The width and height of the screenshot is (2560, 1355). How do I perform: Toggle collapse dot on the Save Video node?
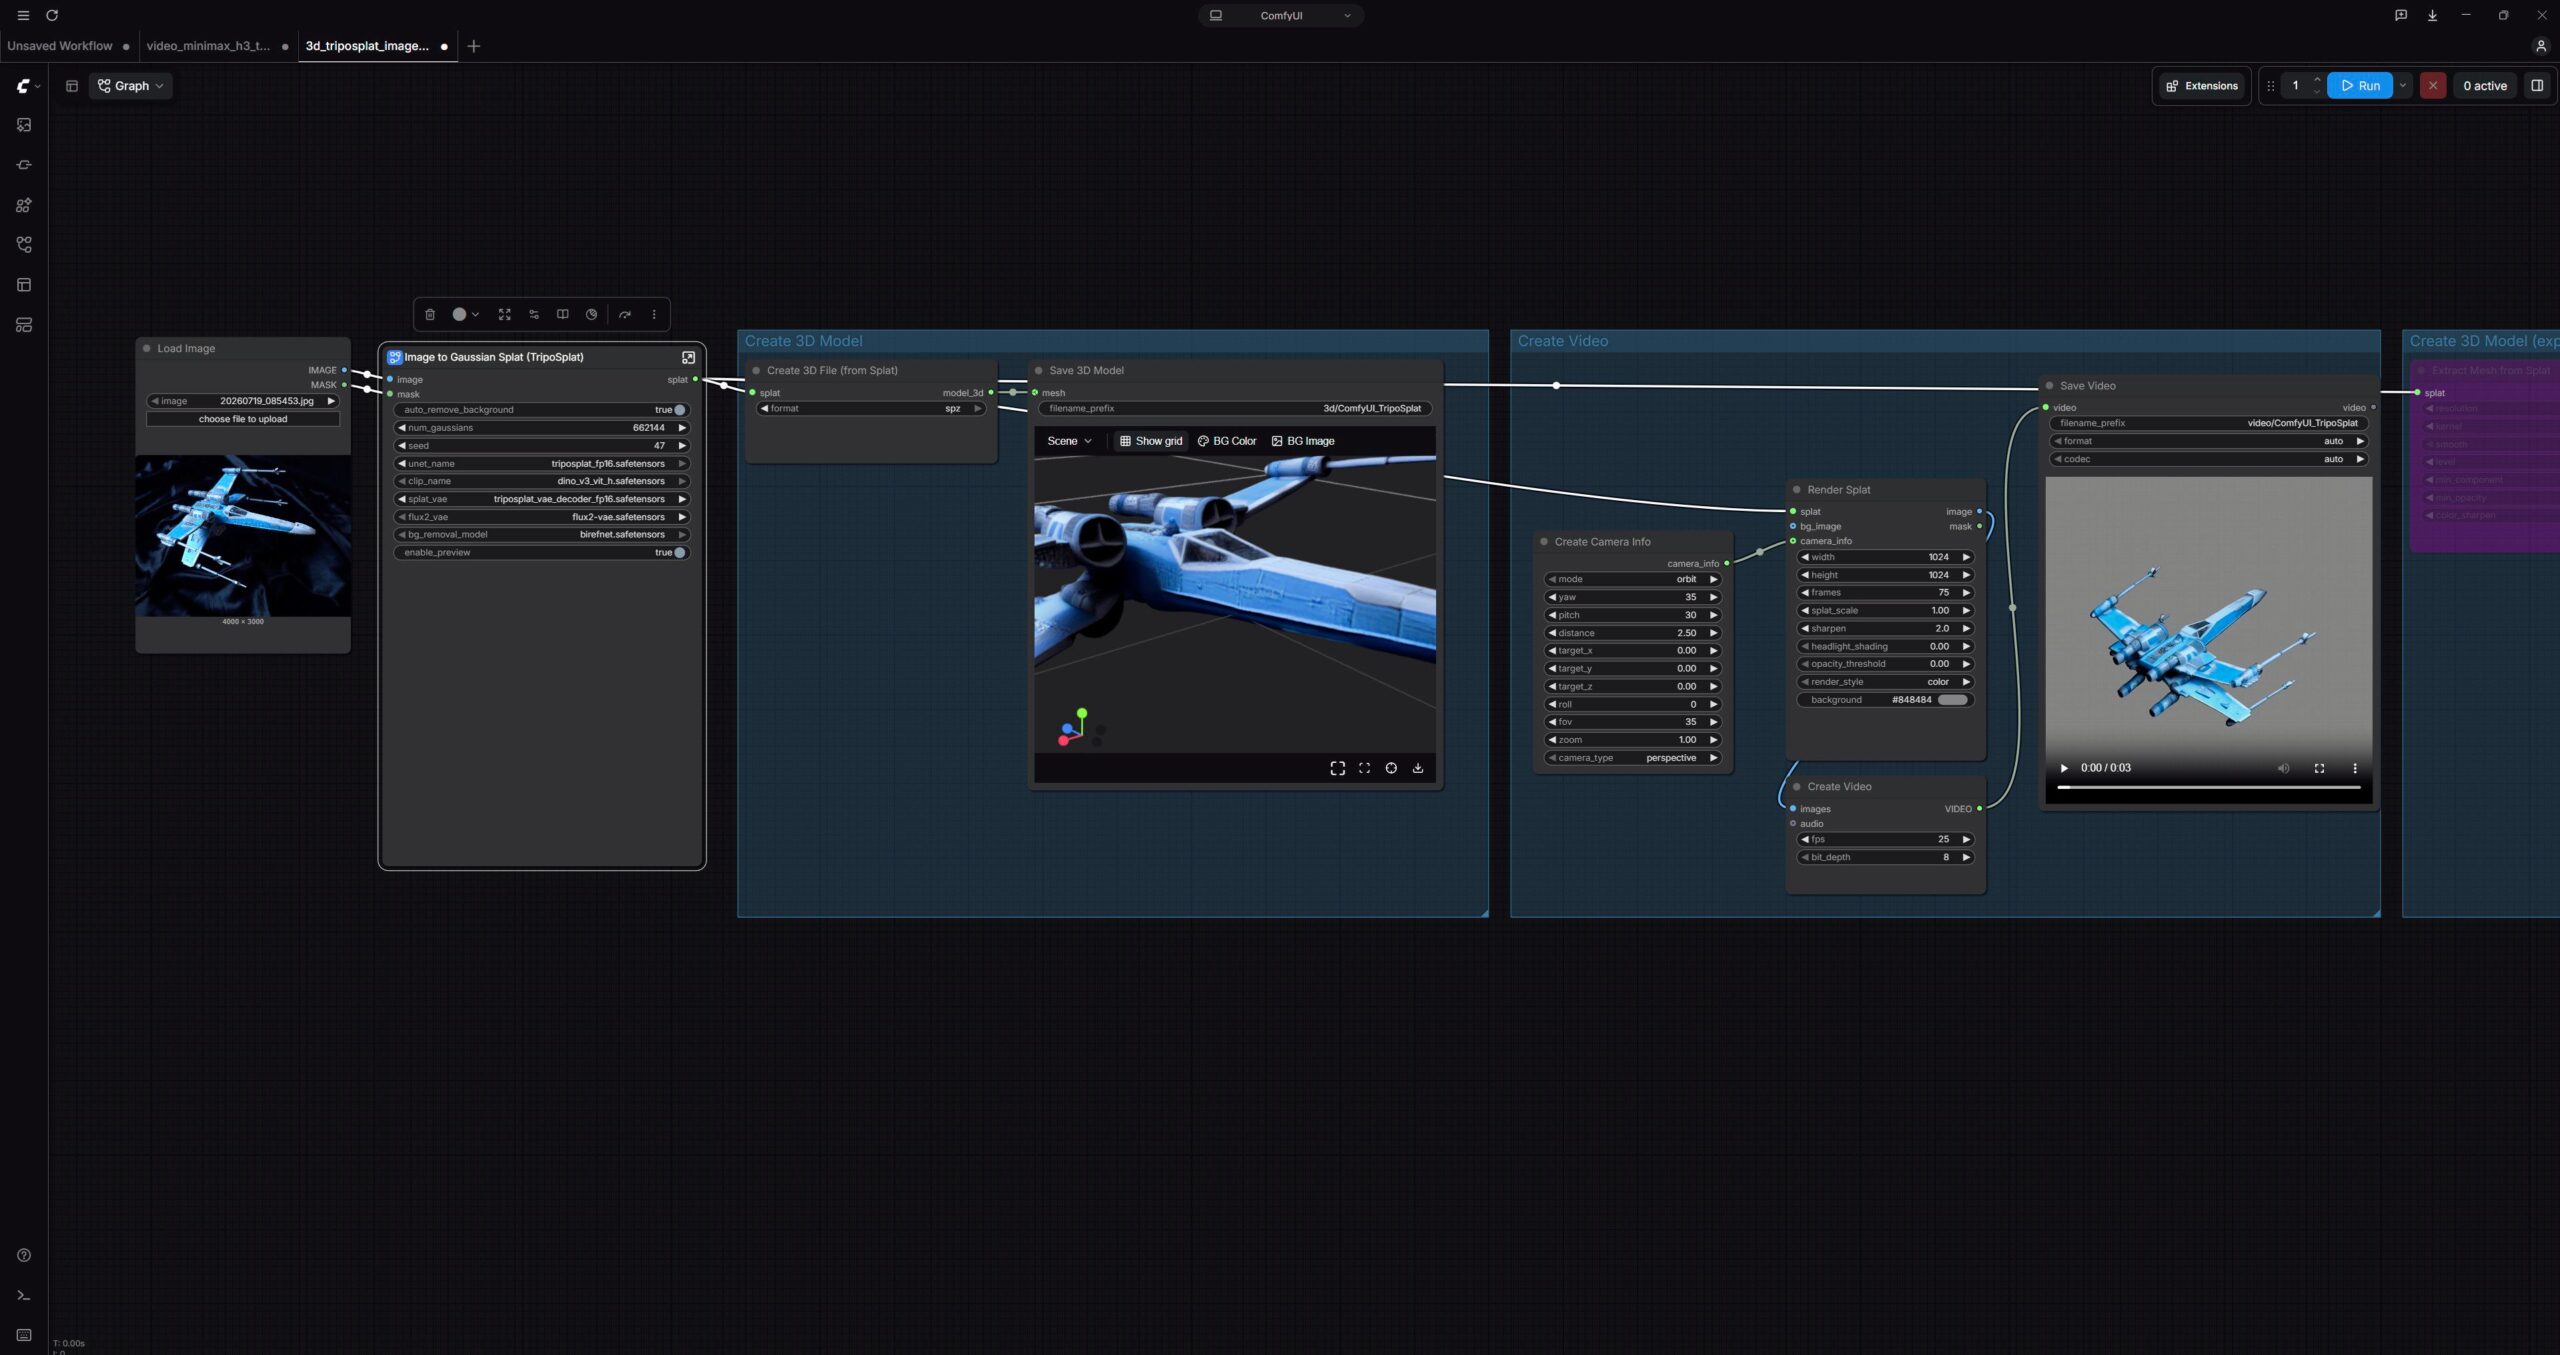2050,386
